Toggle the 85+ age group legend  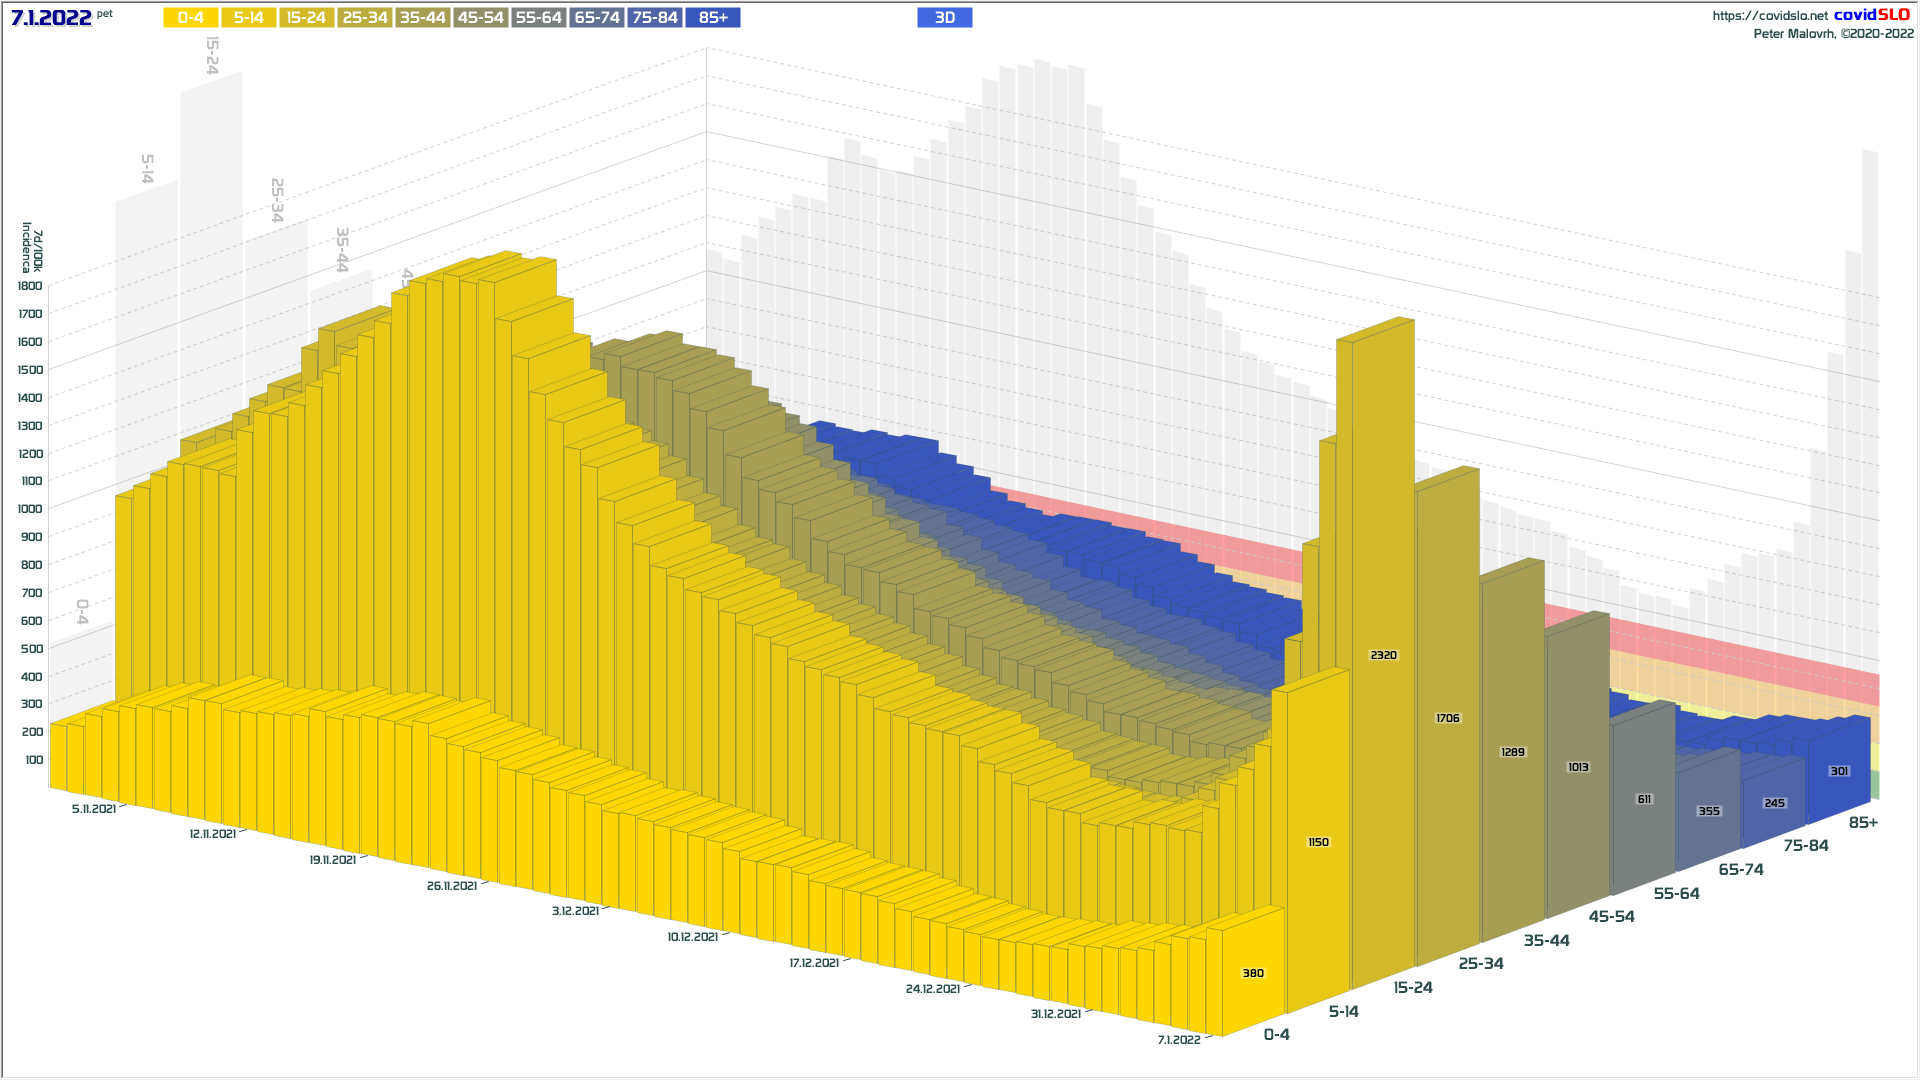point(713,18)
